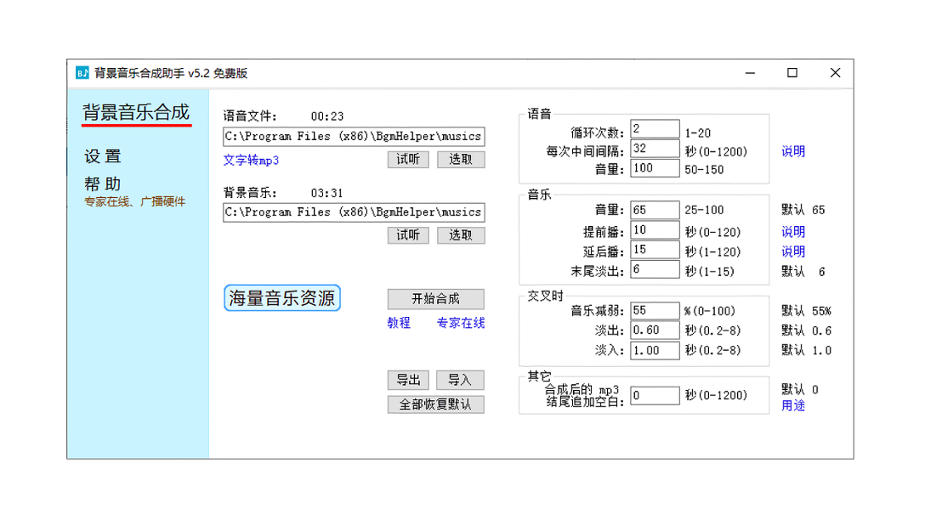Click the 提前播 input field
The width and height of the screenshot is (925, 520).
[x=655, y=230]
